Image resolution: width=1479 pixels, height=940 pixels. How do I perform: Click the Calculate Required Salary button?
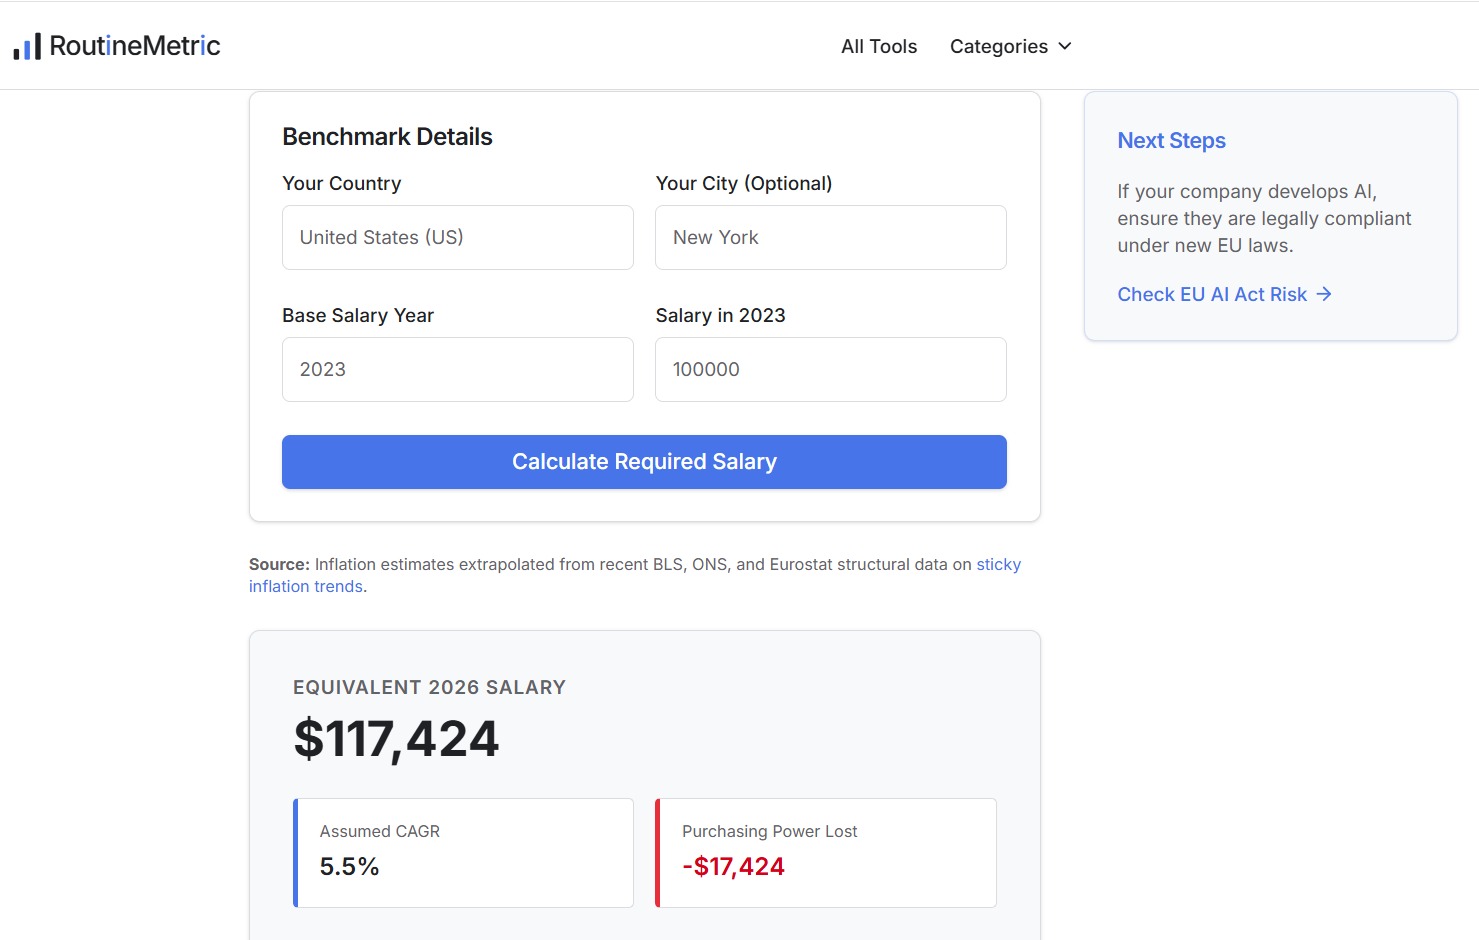coord(644,462)
